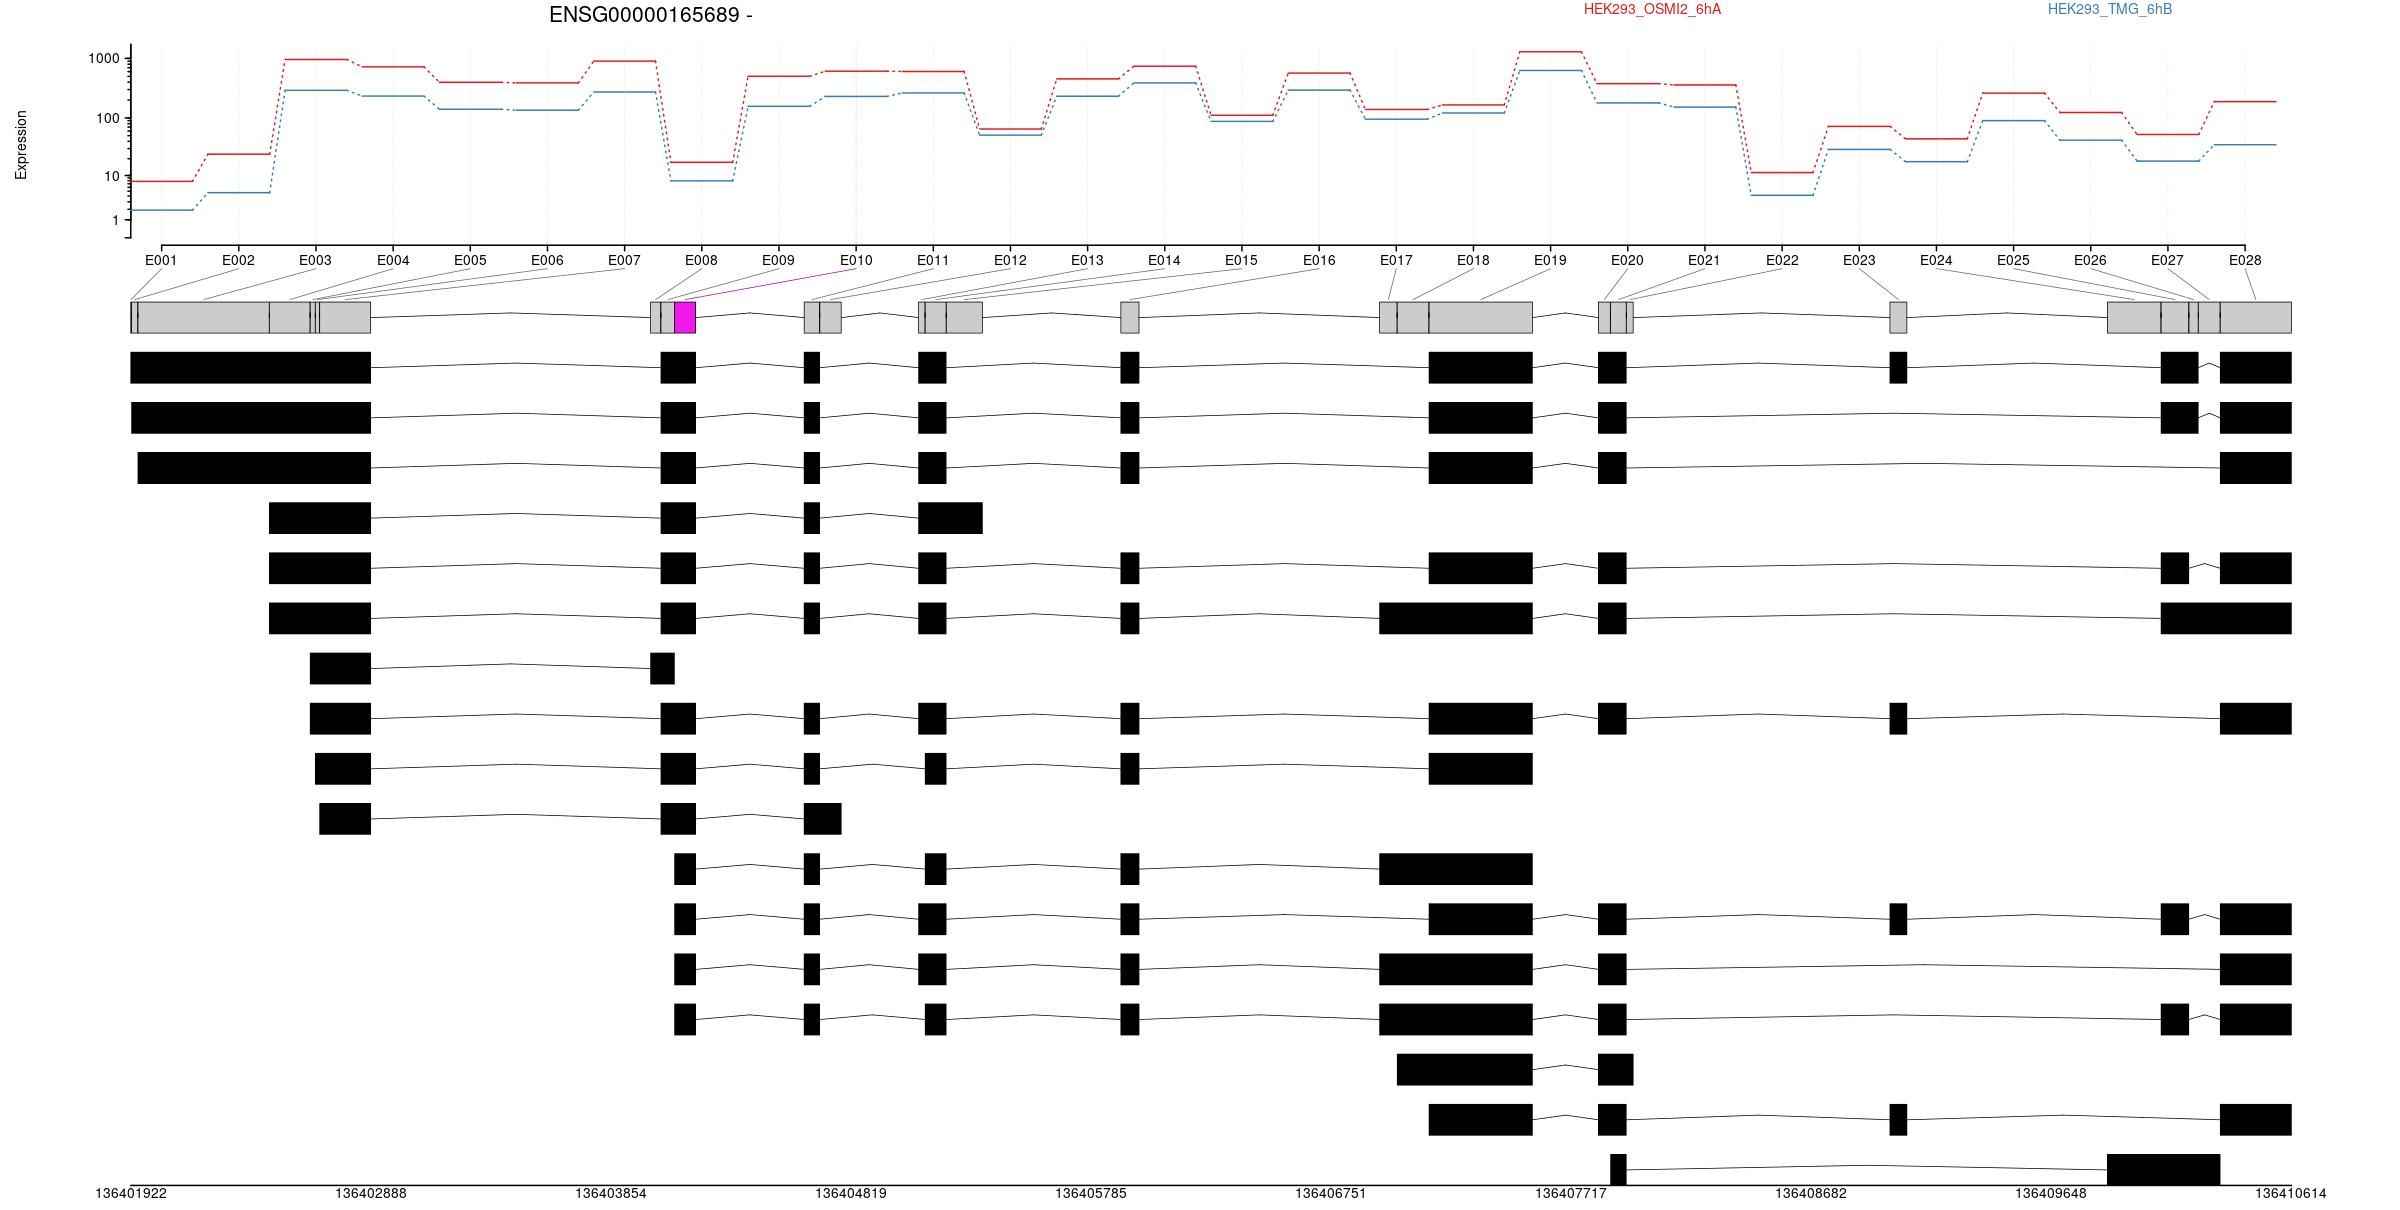Click exon label E021
This screenshot has height=1210, width=2400.
click(x=1704, y=260)
